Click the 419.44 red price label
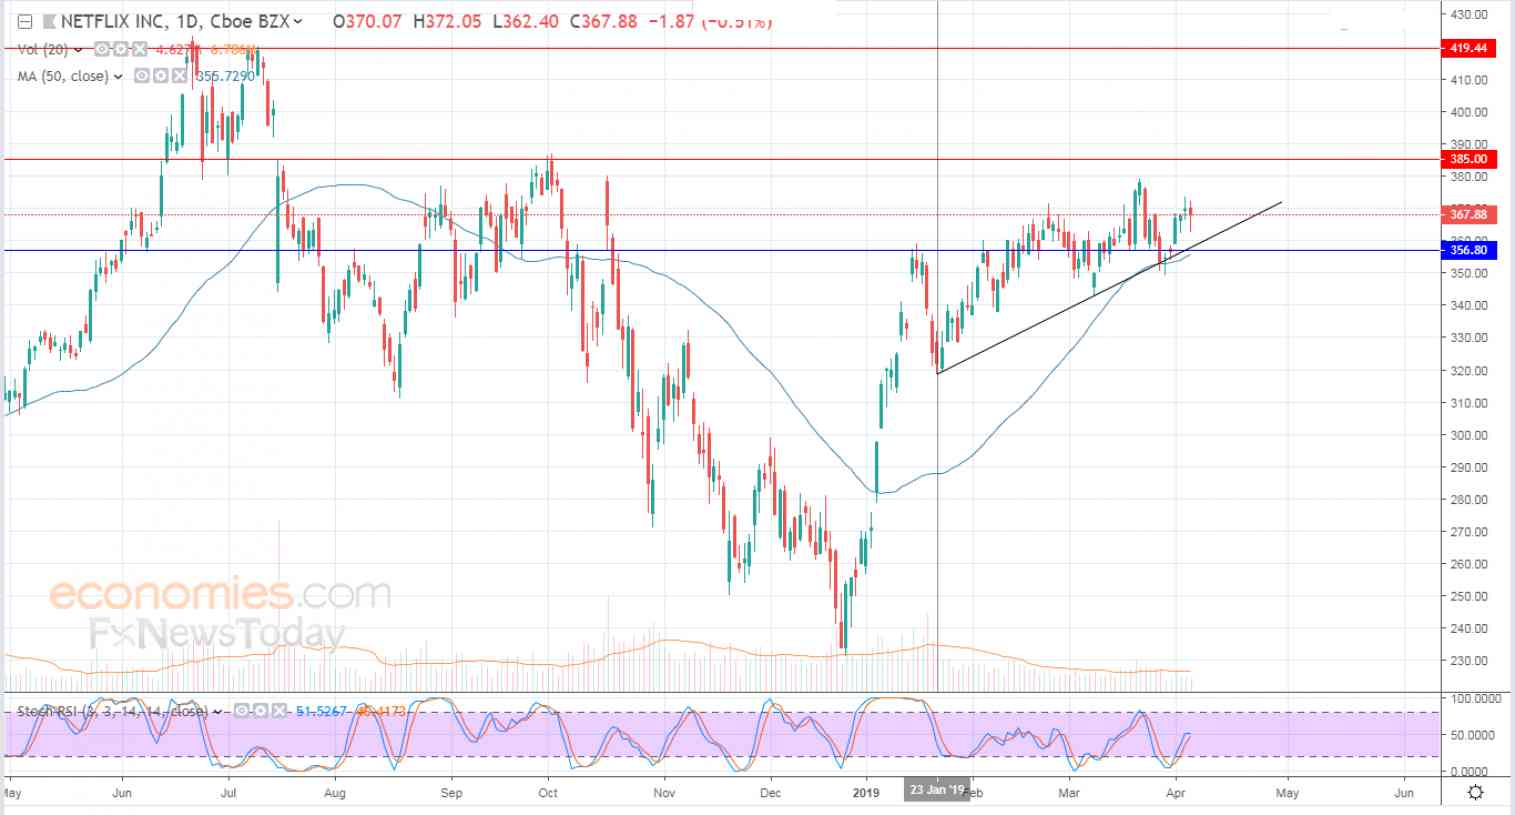This screenshot has height=815, width=1515. click(1467, 48)
